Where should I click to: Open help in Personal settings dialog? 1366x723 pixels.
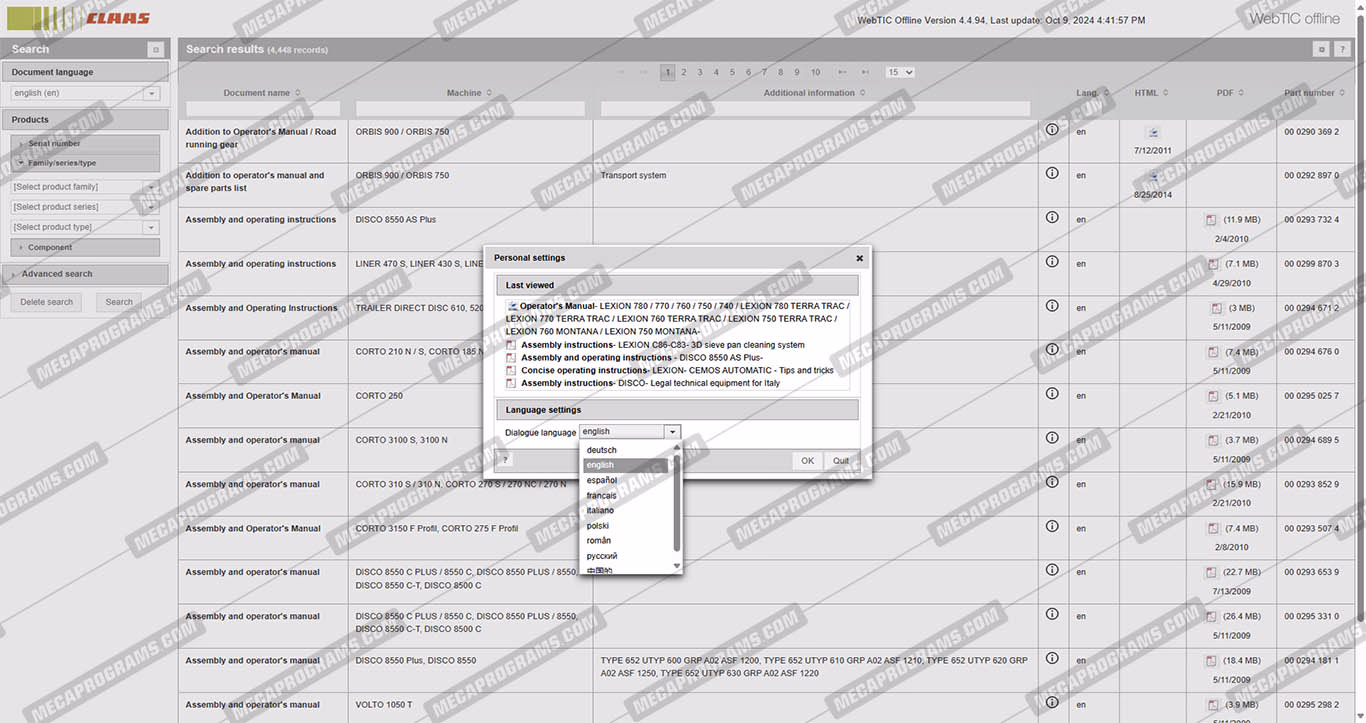coord(505,460)
